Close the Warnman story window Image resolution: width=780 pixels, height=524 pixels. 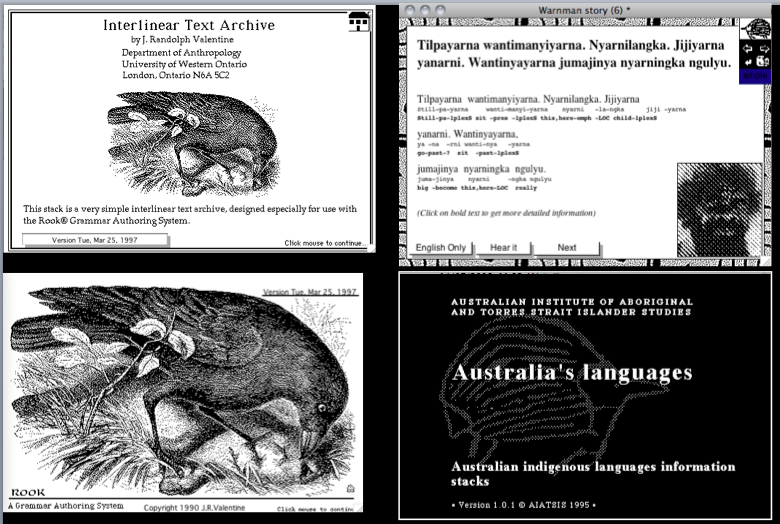410,10
